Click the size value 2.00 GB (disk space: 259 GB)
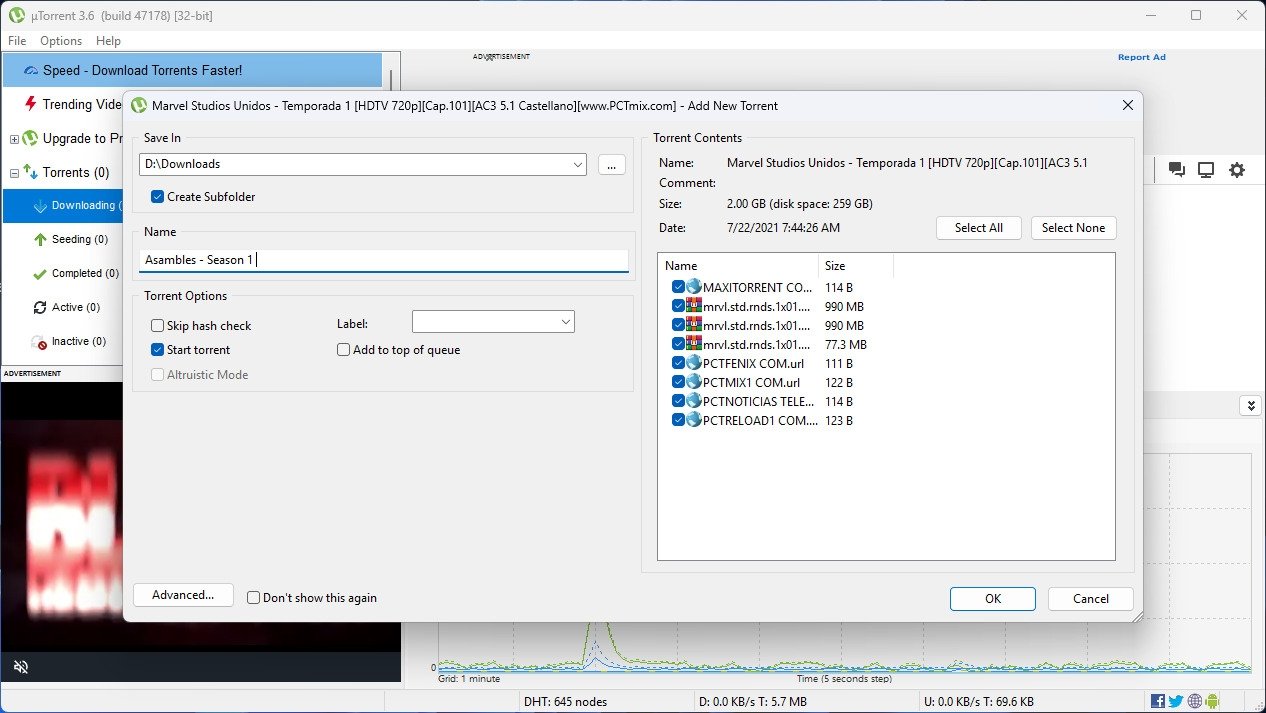1266x713 pixels. tap(800, 204)
